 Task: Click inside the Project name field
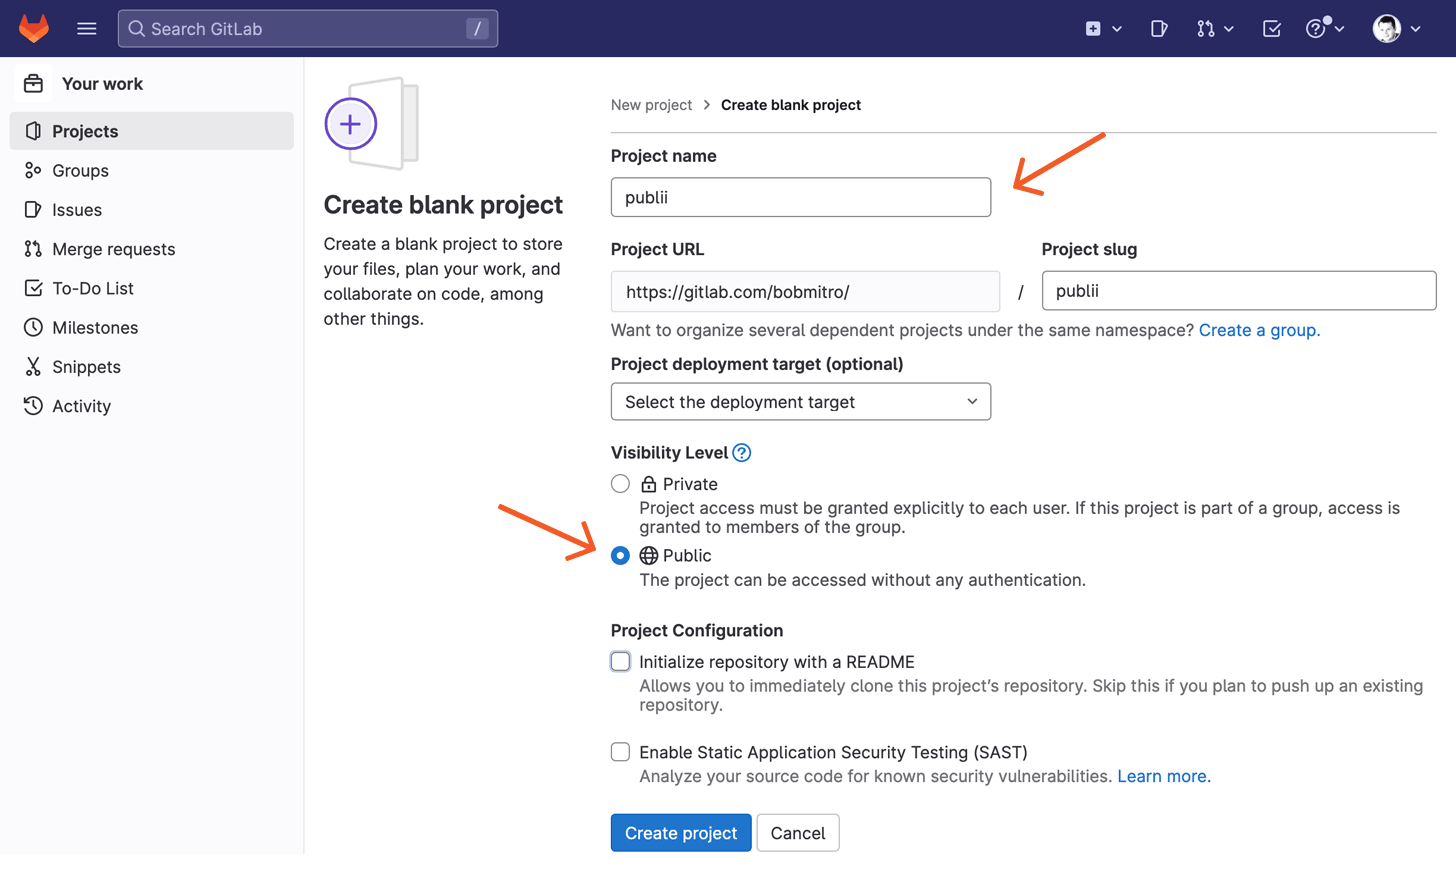(800, 197)
